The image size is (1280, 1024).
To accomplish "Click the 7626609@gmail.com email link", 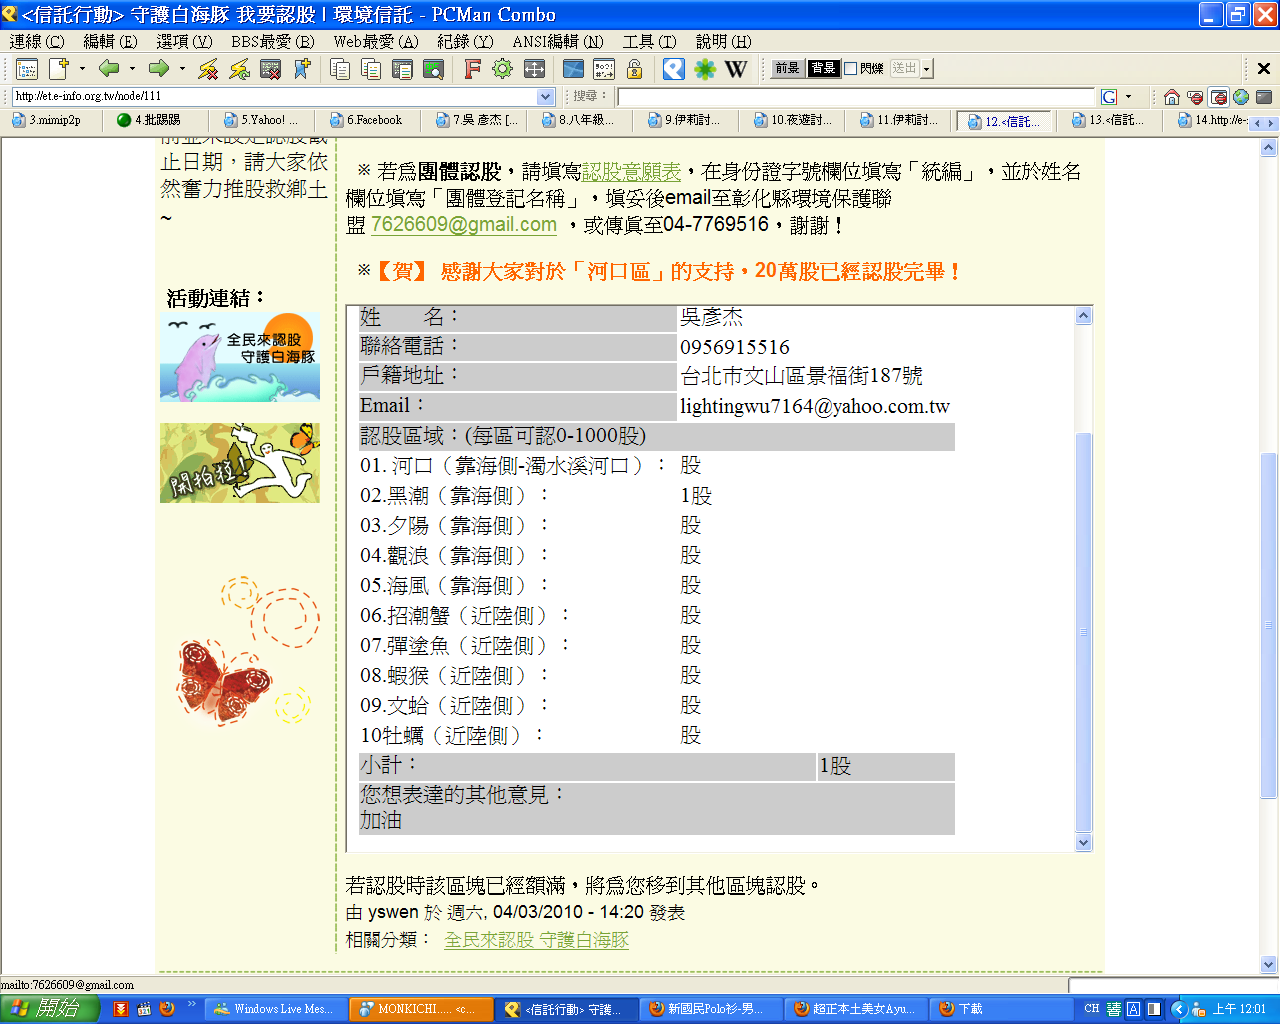I will [464, 225].
